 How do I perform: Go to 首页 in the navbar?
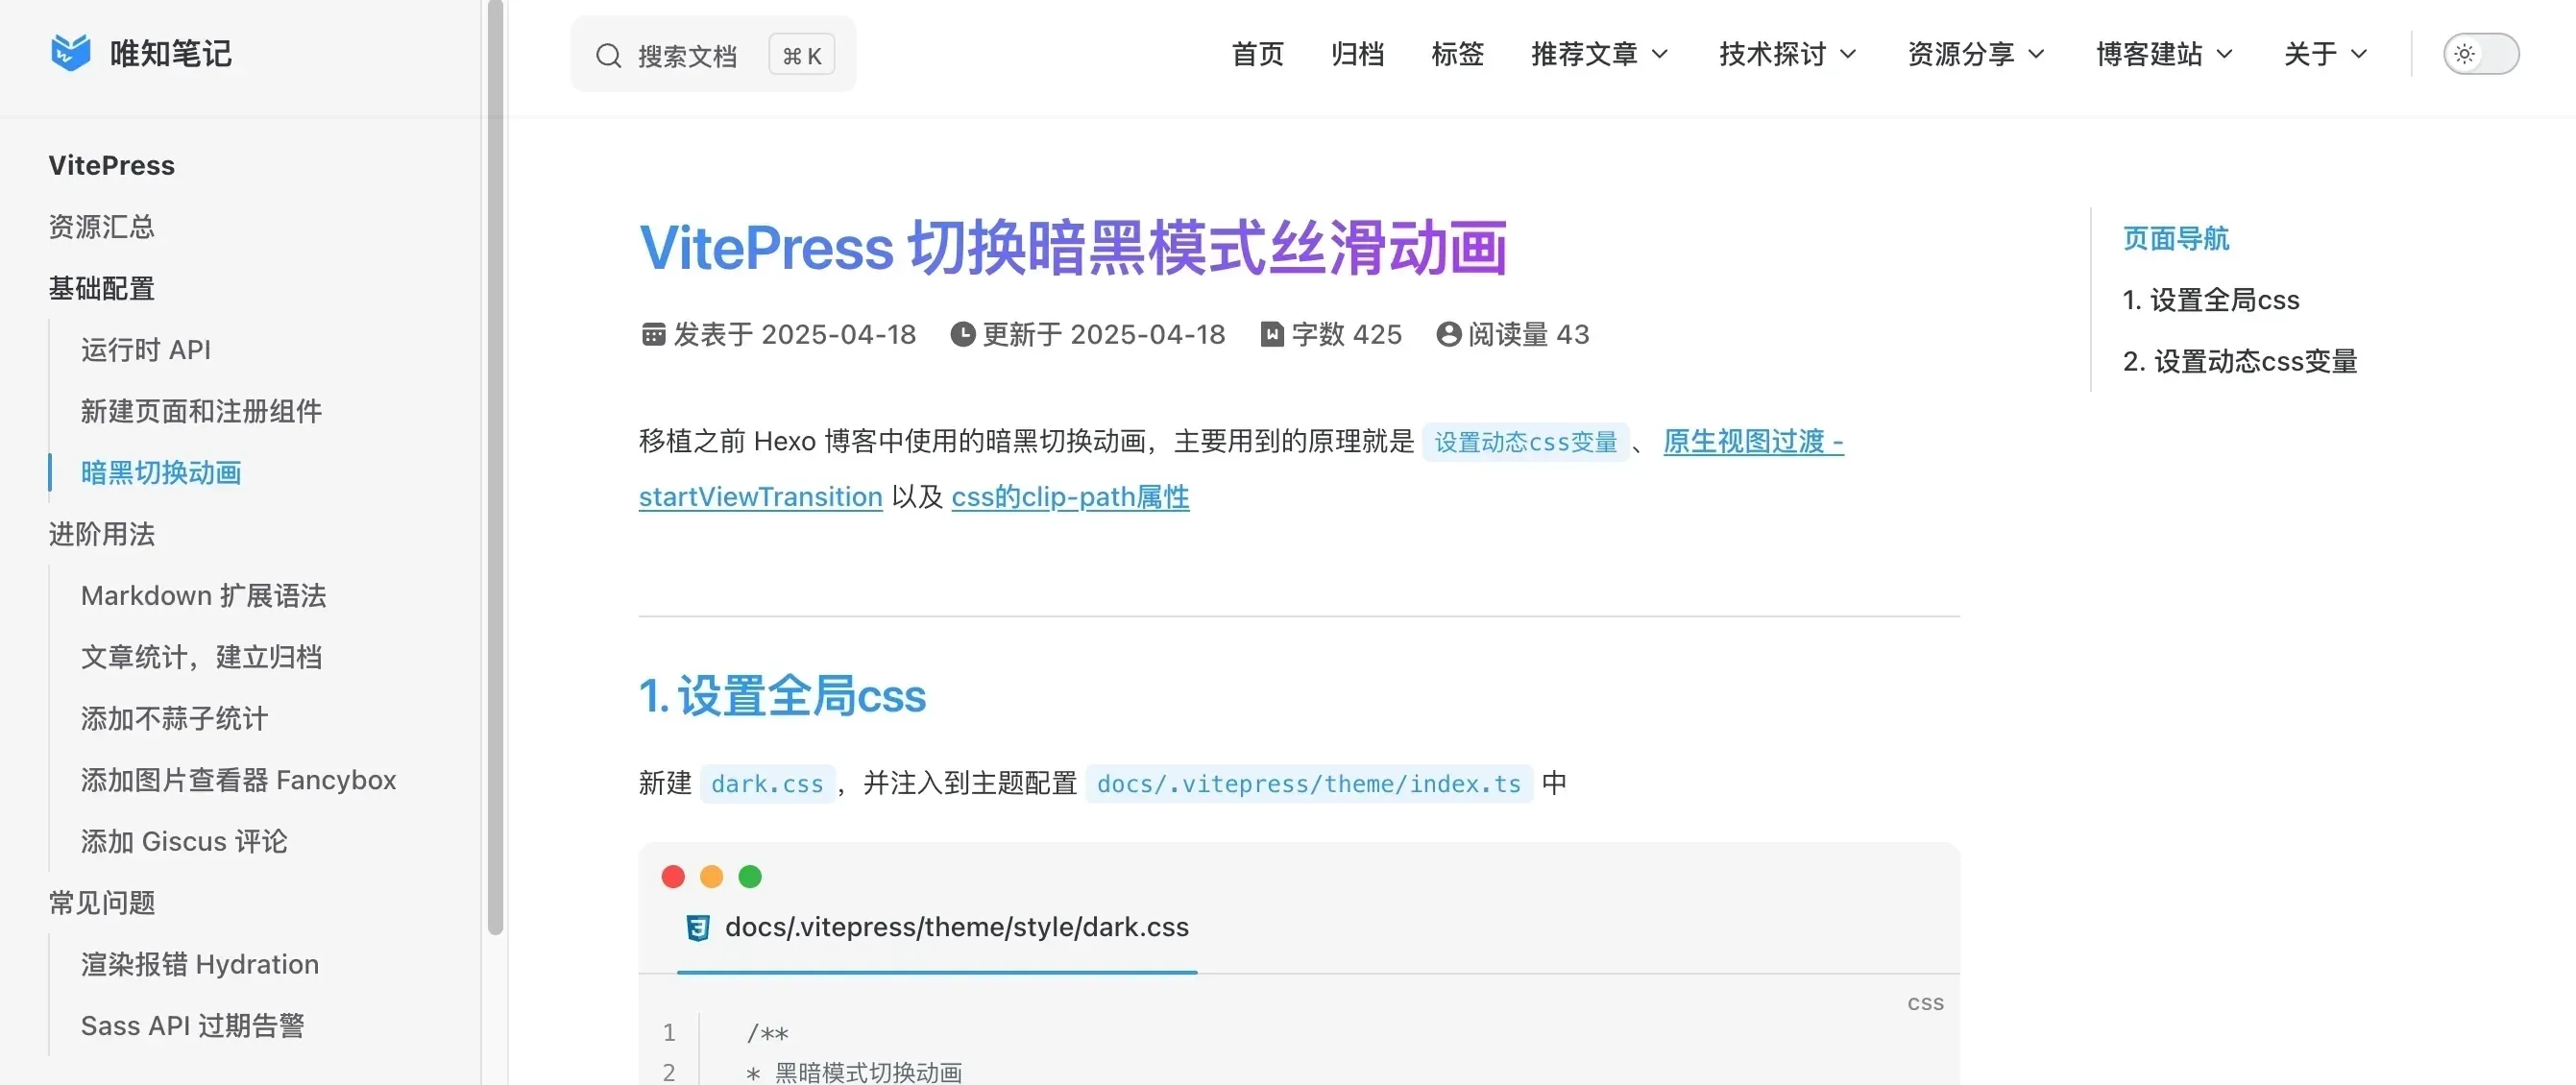coord(1257,54)
